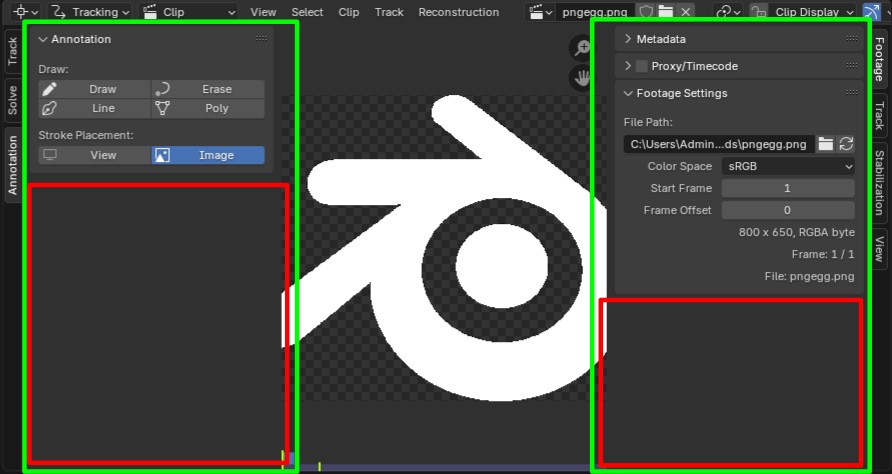Switch to the View tab in right sidebar
This screenshot has height=474, width=892.
(879, 248)
